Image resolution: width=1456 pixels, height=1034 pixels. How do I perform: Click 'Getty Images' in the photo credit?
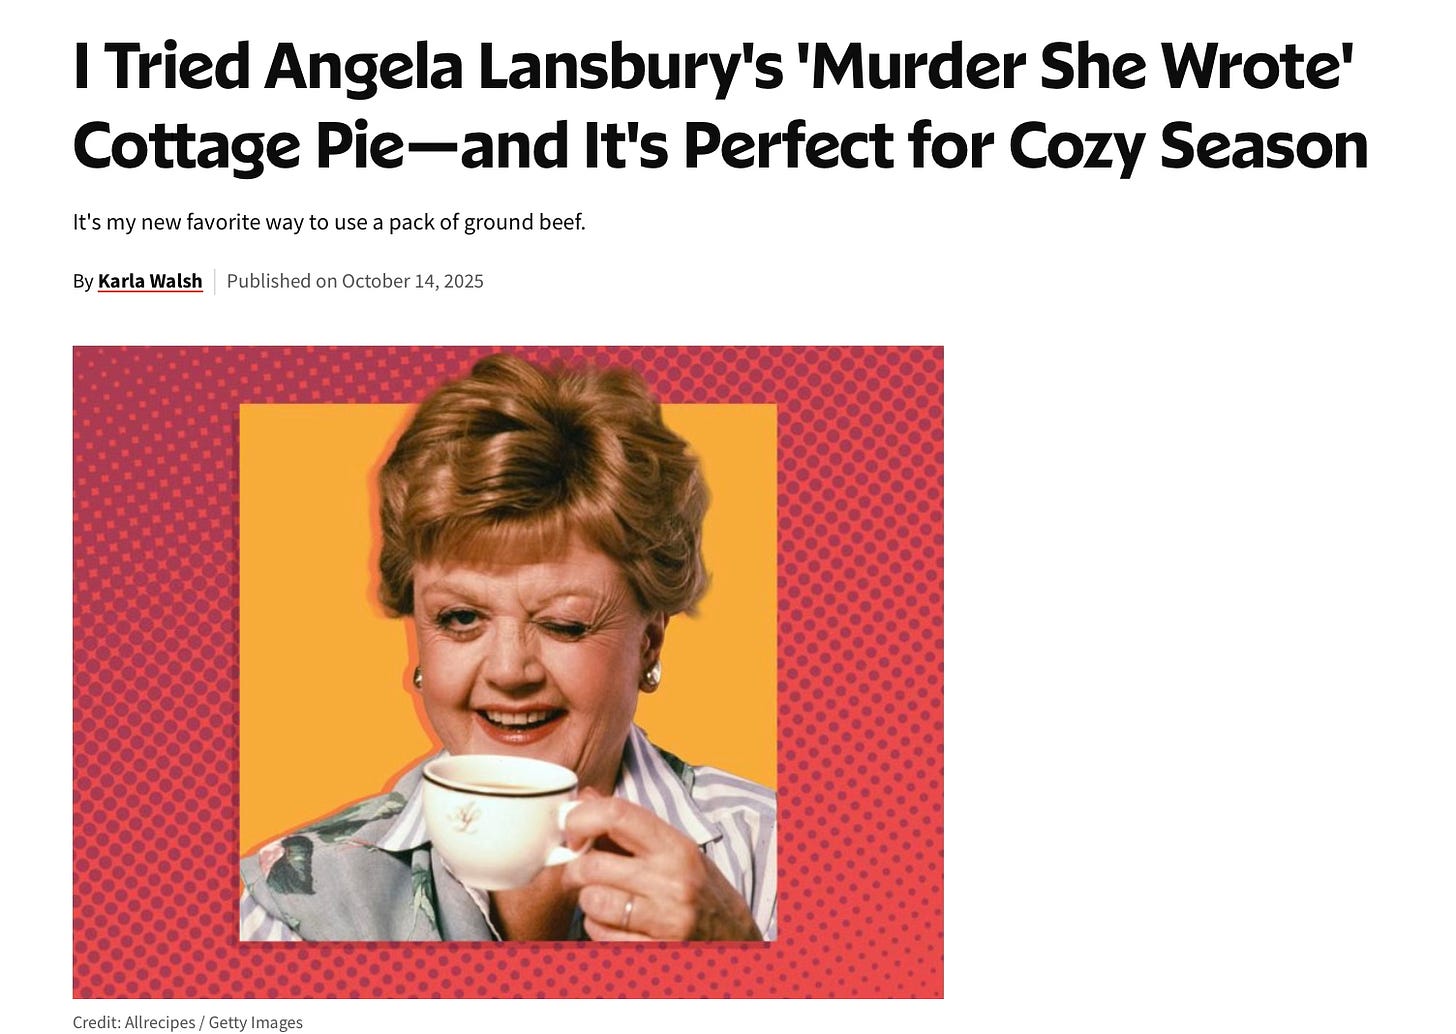255,1022
